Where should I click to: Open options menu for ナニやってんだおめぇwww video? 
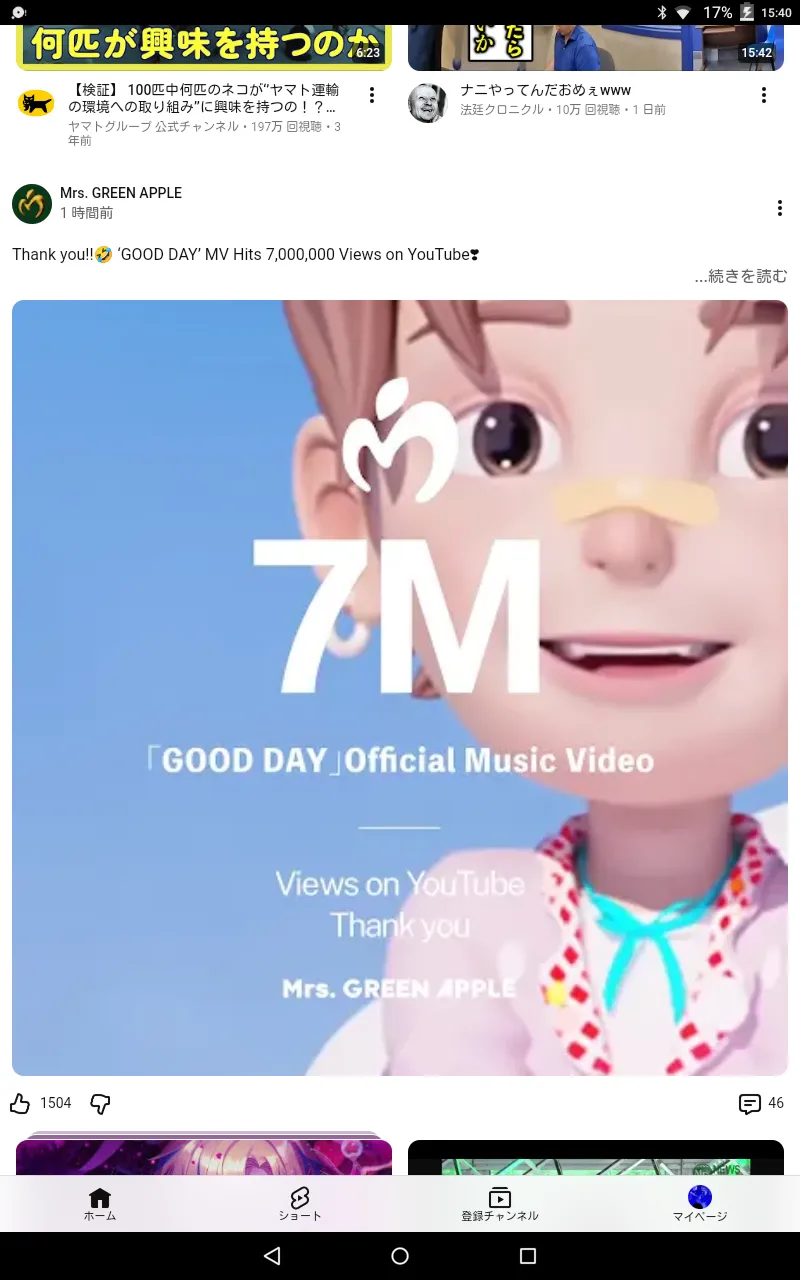tap(763, 95)
